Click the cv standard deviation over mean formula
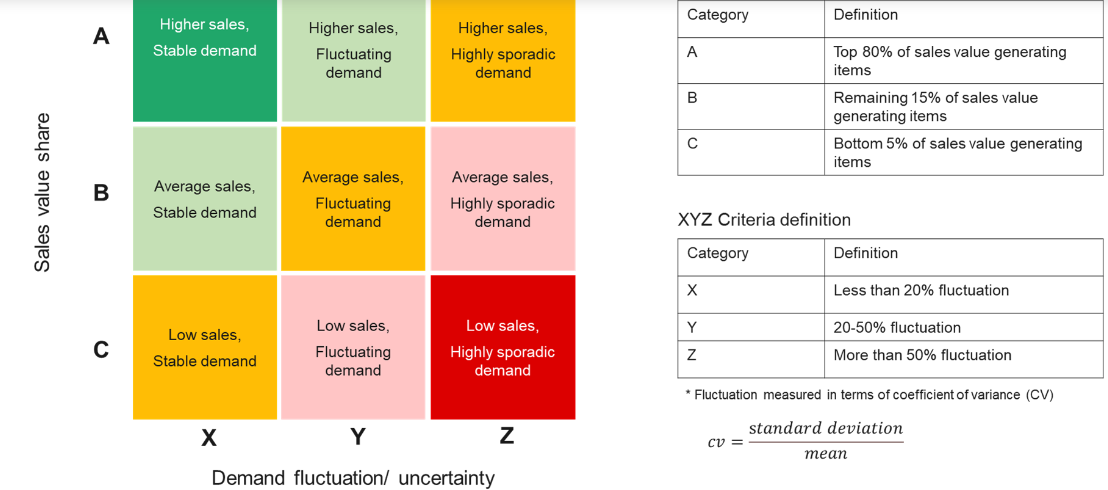 click(806, 441)
